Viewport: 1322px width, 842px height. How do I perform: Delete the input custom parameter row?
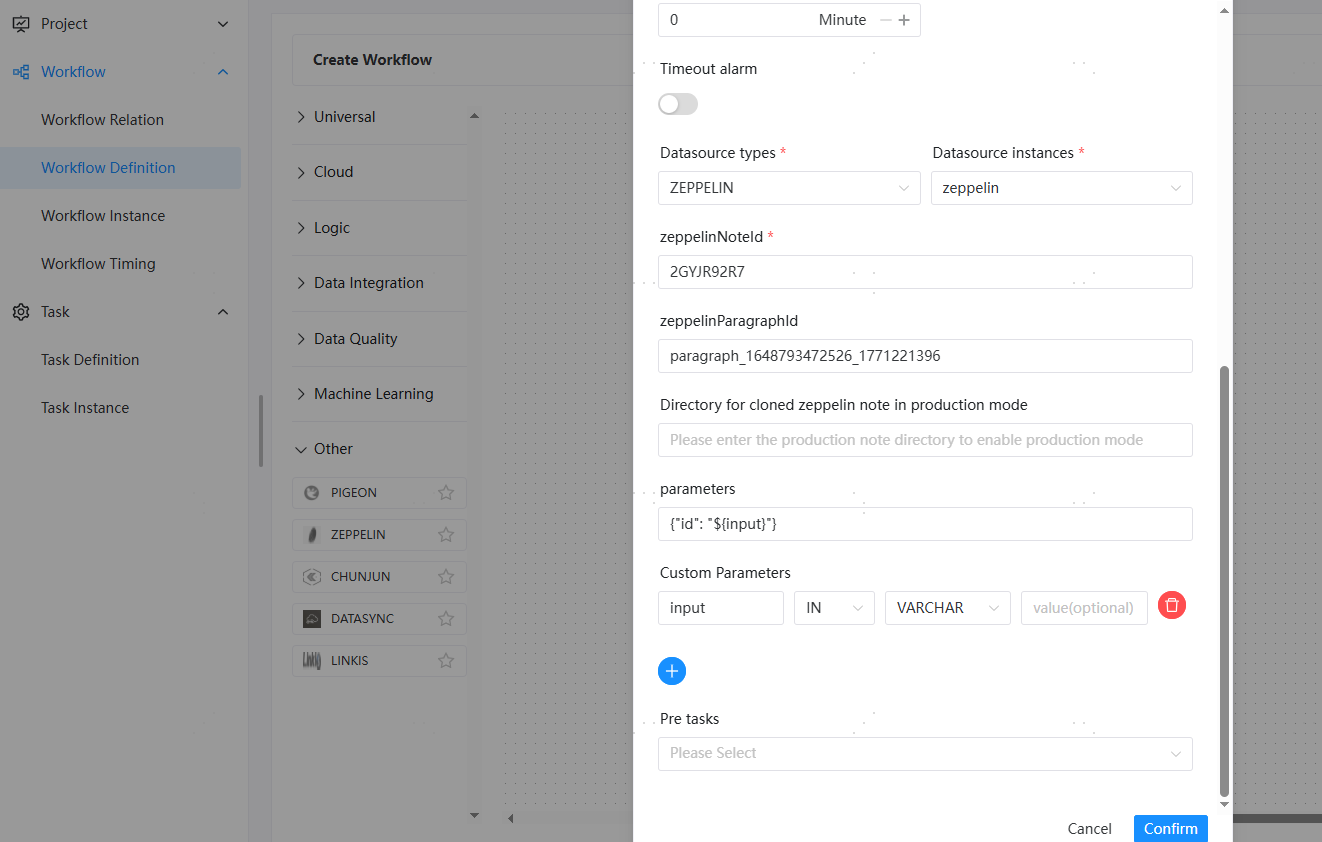[x=1172, y=605]
